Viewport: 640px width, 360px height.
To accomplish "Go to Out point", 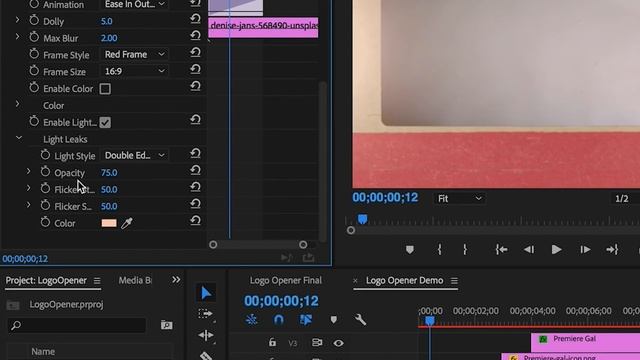I will click(x=612, y=249).
